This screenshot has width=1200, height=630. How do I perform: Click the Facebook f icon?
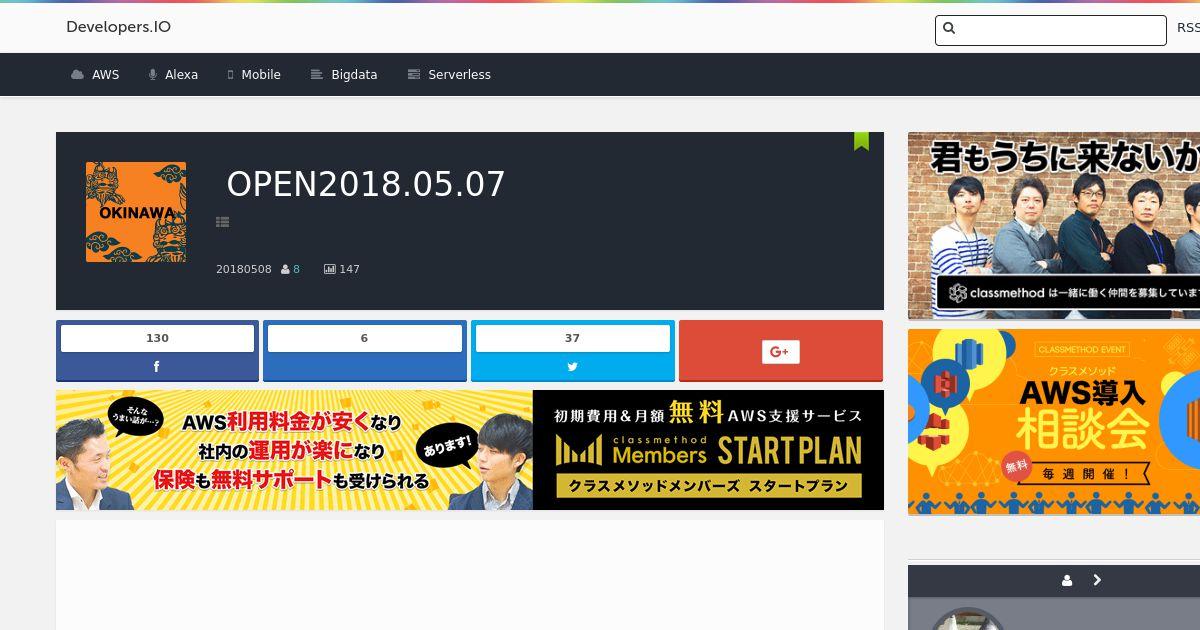click(157, 367)
